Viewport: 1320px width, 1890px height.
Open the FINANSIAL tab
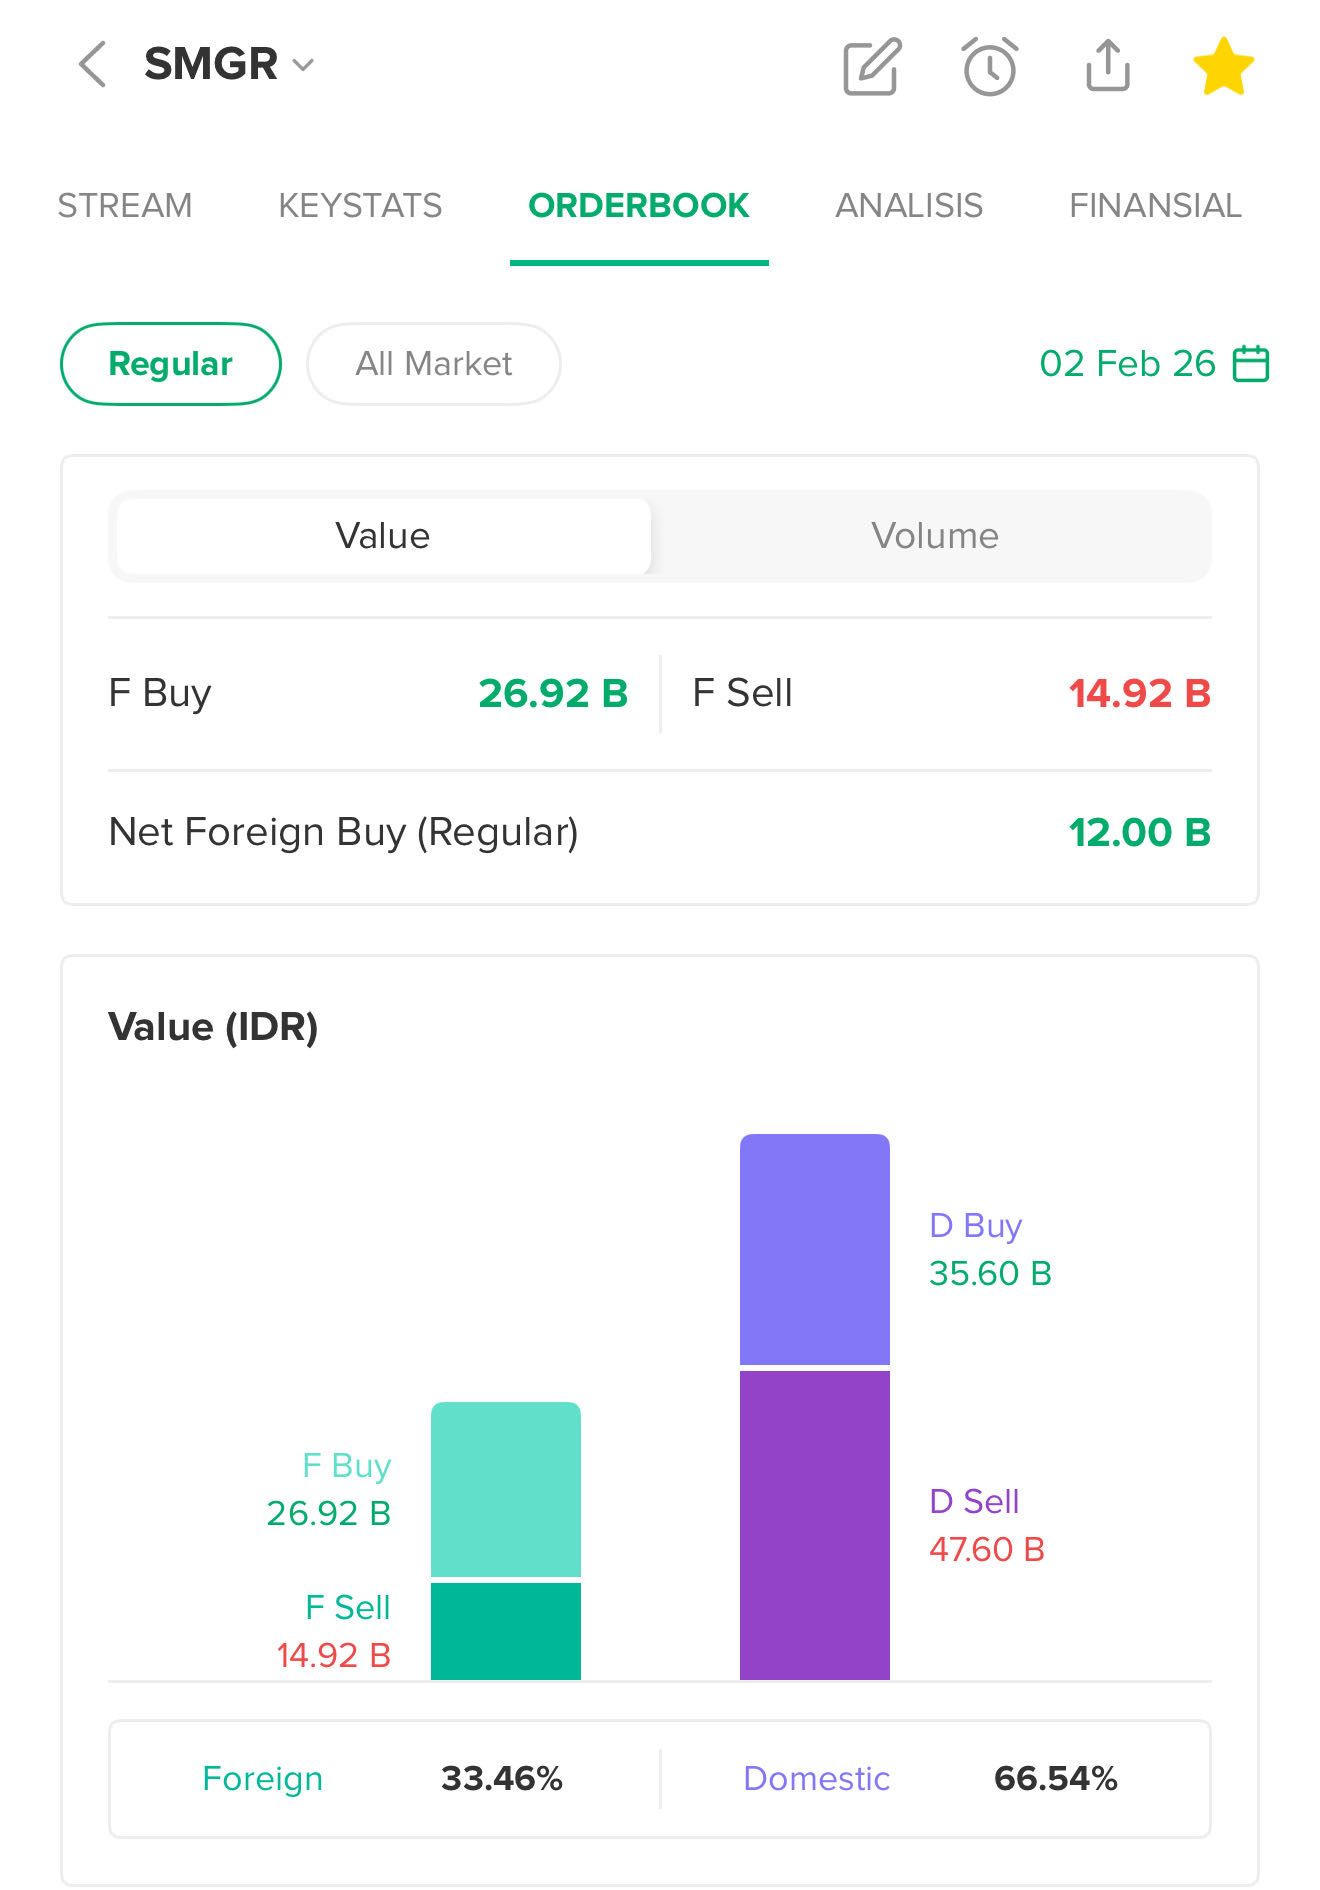(1155, 206)
